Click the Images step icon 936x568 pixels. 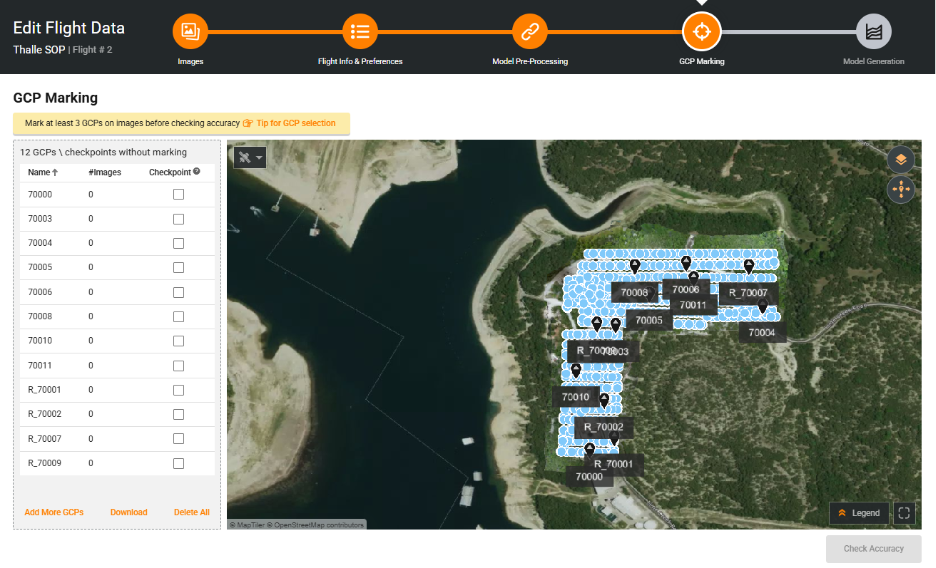pyautogui.click(x=190, y=32)
